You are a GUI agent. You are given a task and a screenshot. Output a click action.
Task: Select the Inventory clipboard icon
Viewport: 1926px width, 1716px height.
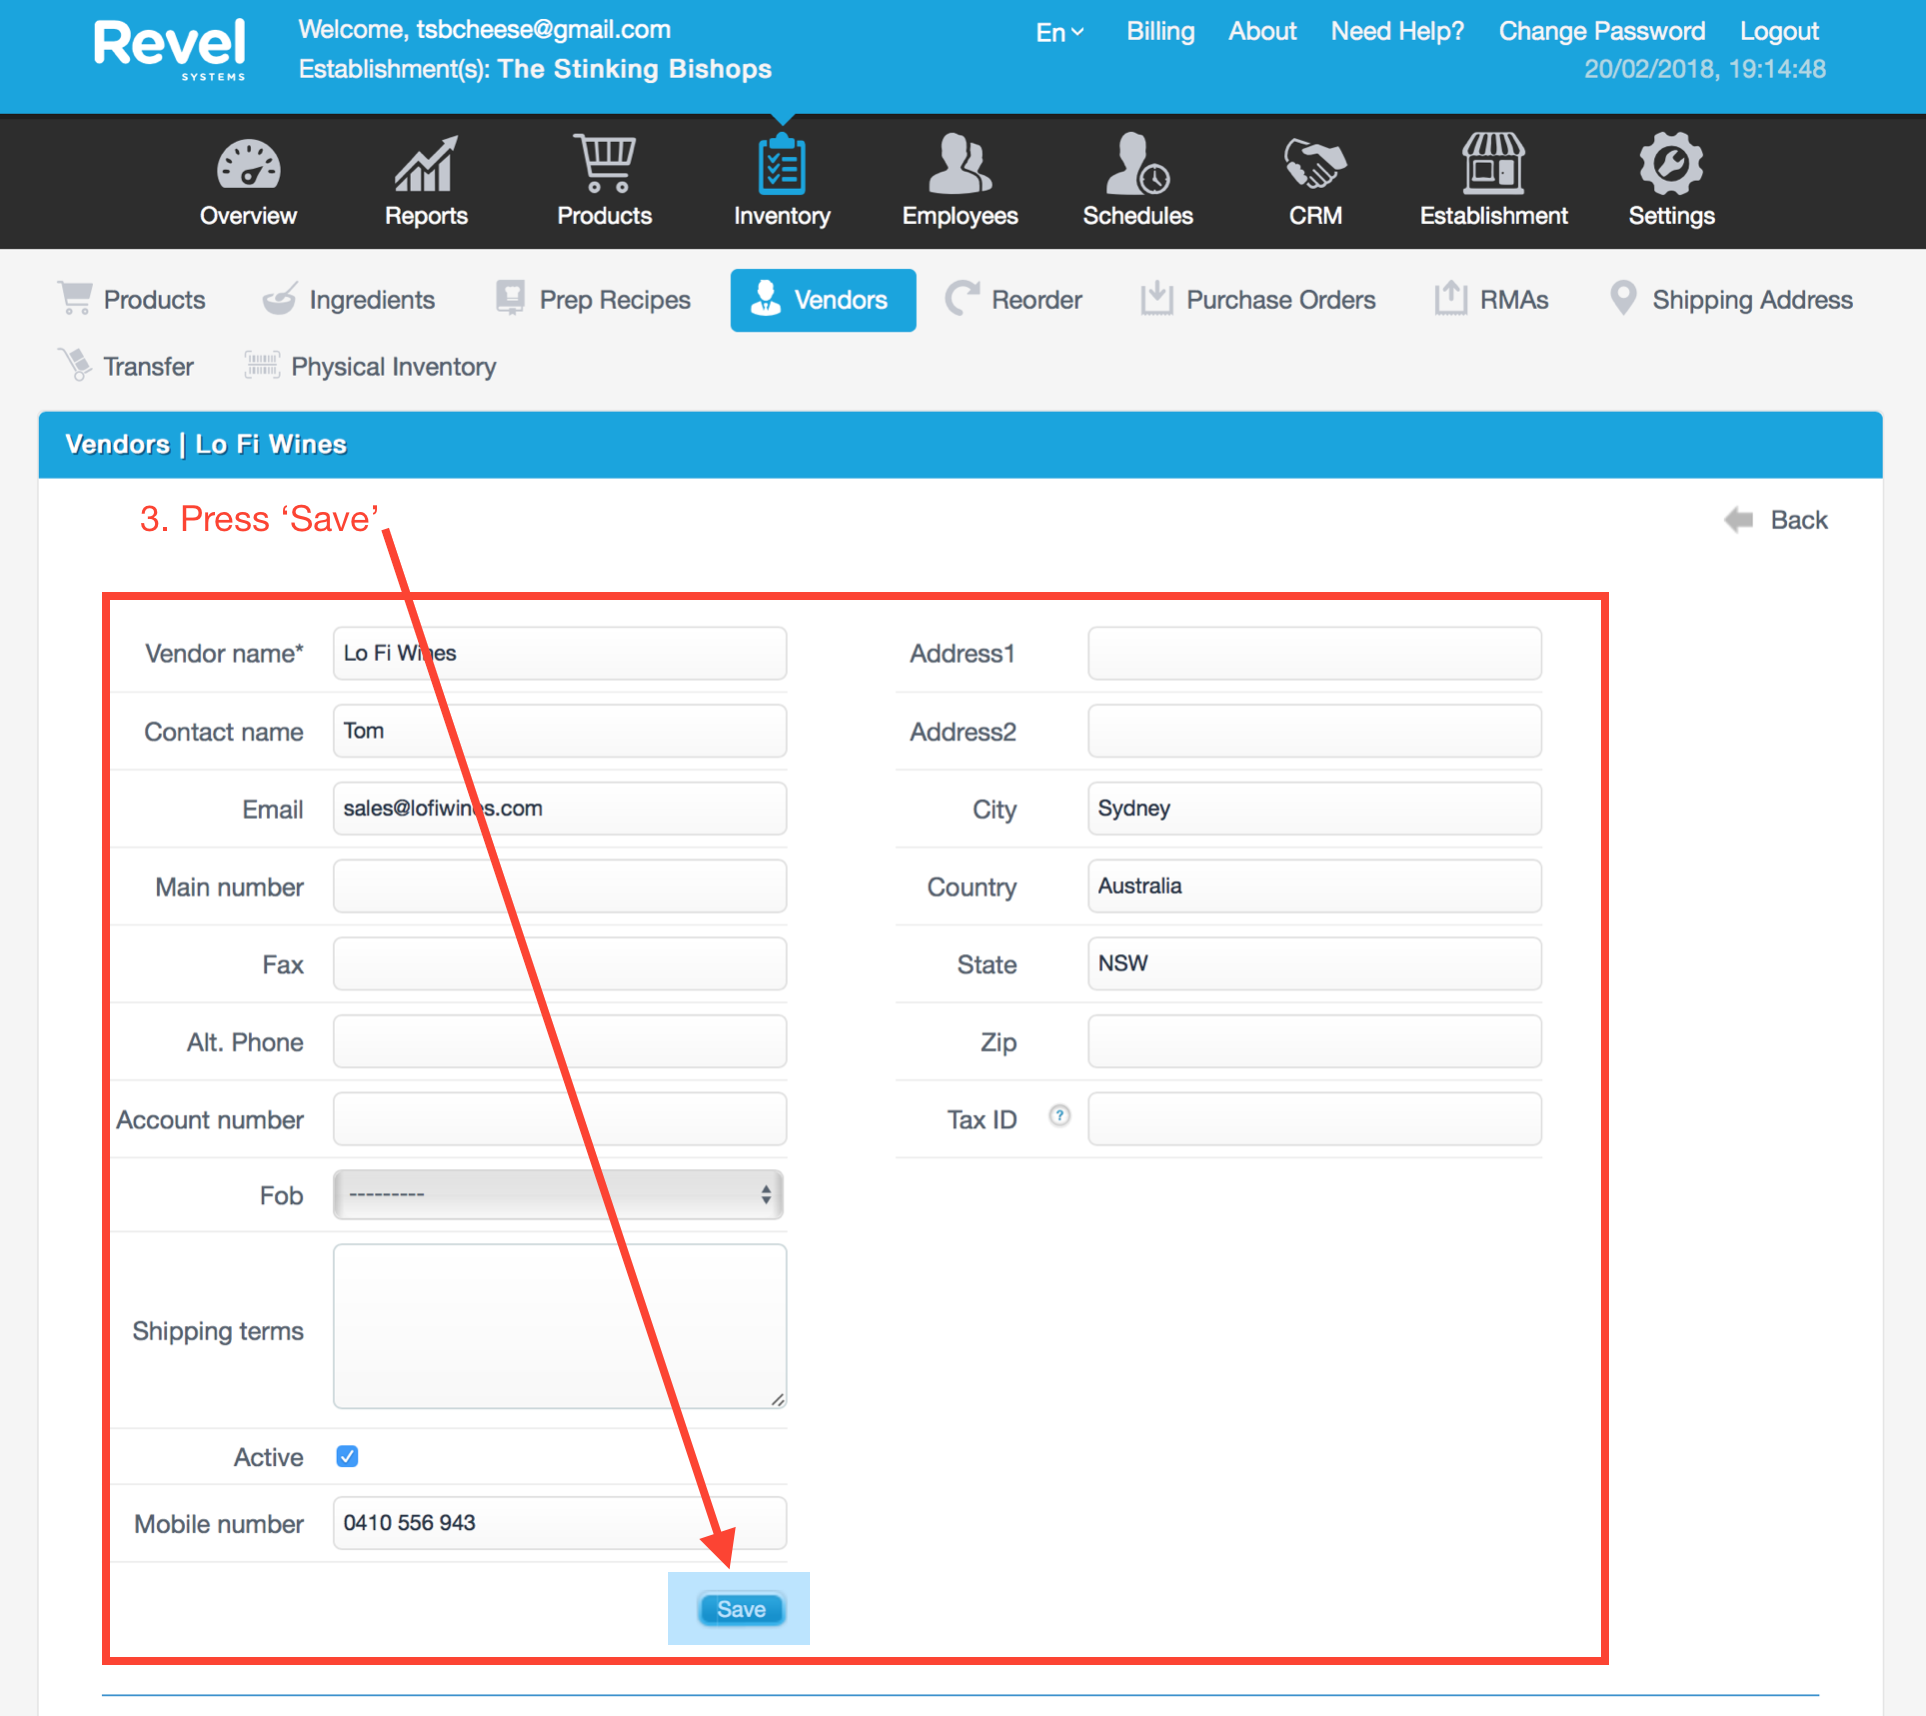point(782,165)
